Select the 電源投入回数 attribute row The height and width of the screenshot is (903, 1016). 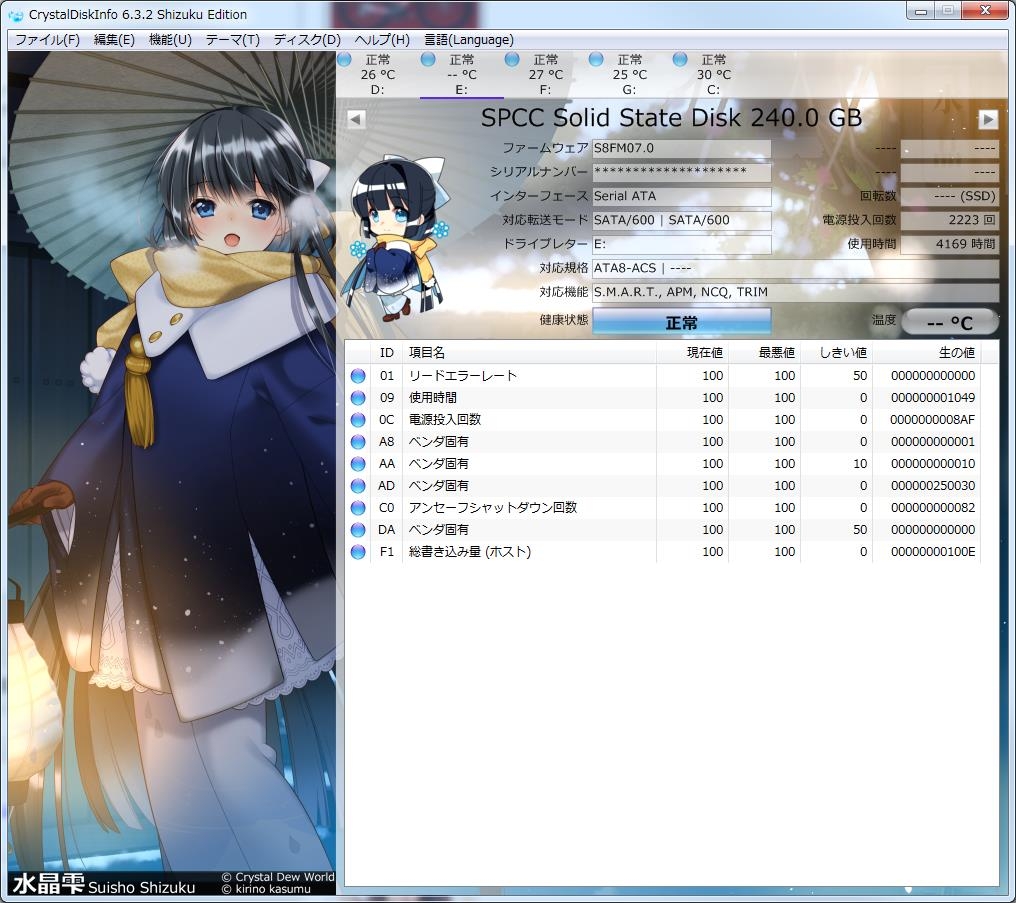point(662,420)
